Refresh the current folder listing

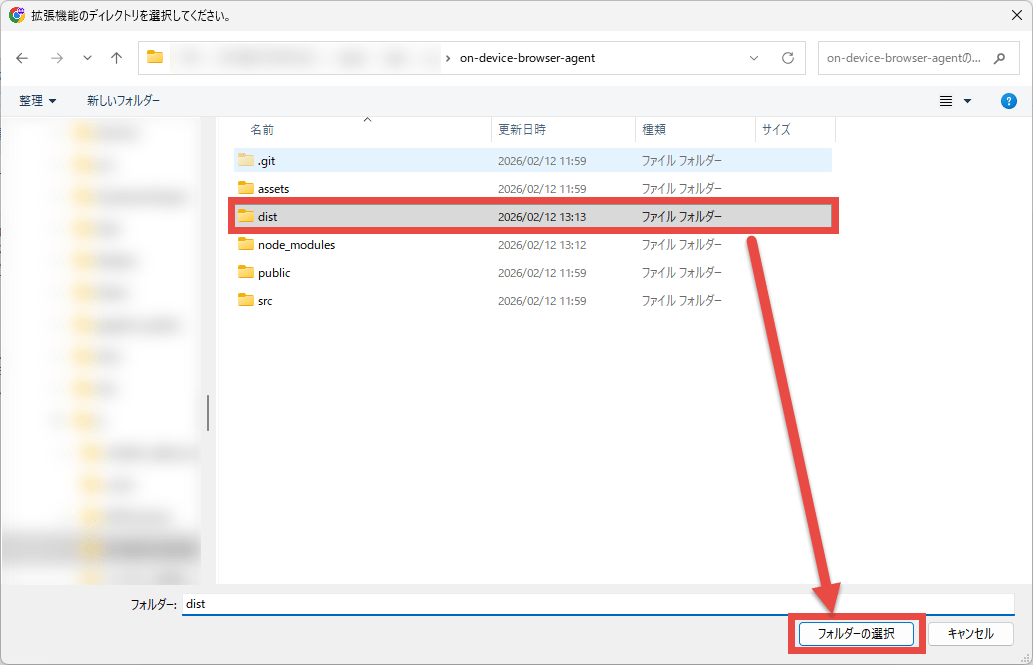click(x=787, y=58)
